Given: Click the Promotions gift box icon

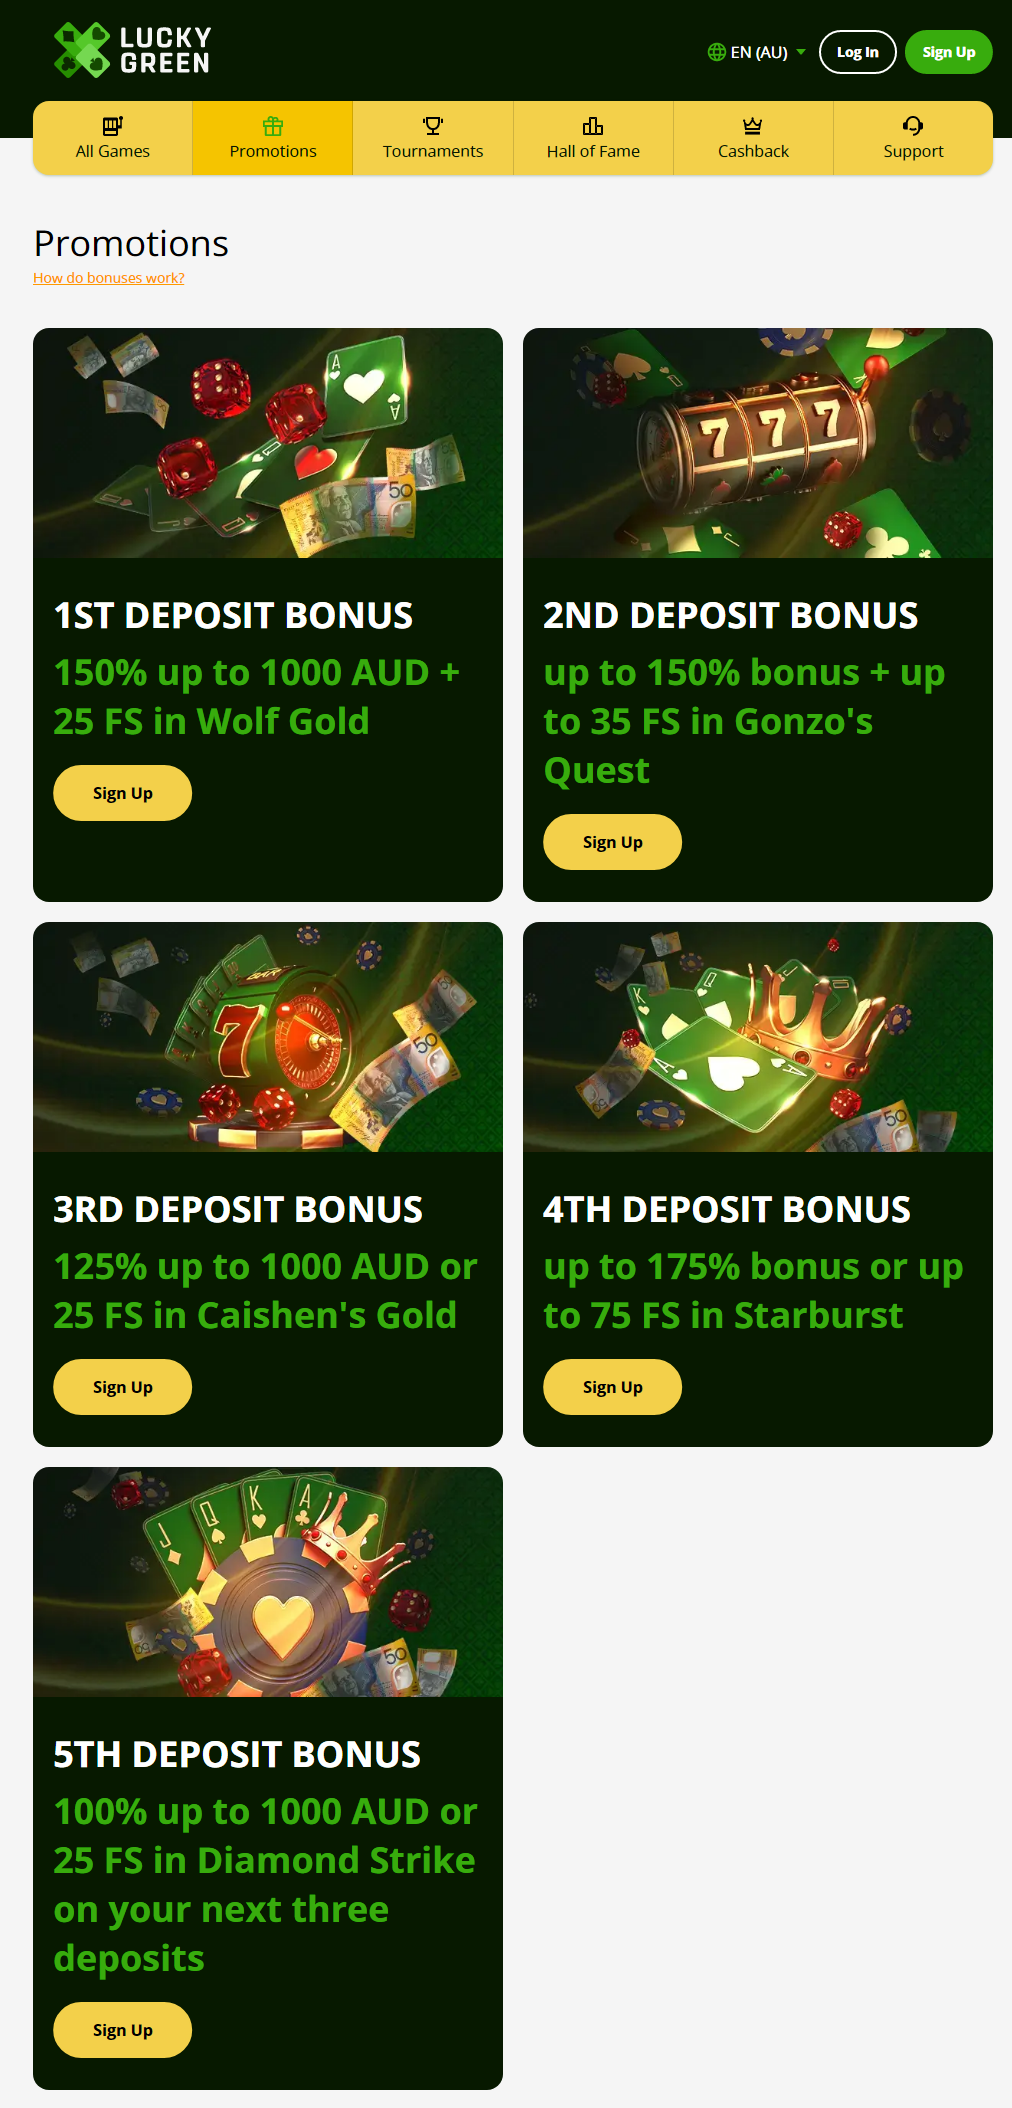Looking at the screenshot, I should pyautogui.click(x=273, y=126).
